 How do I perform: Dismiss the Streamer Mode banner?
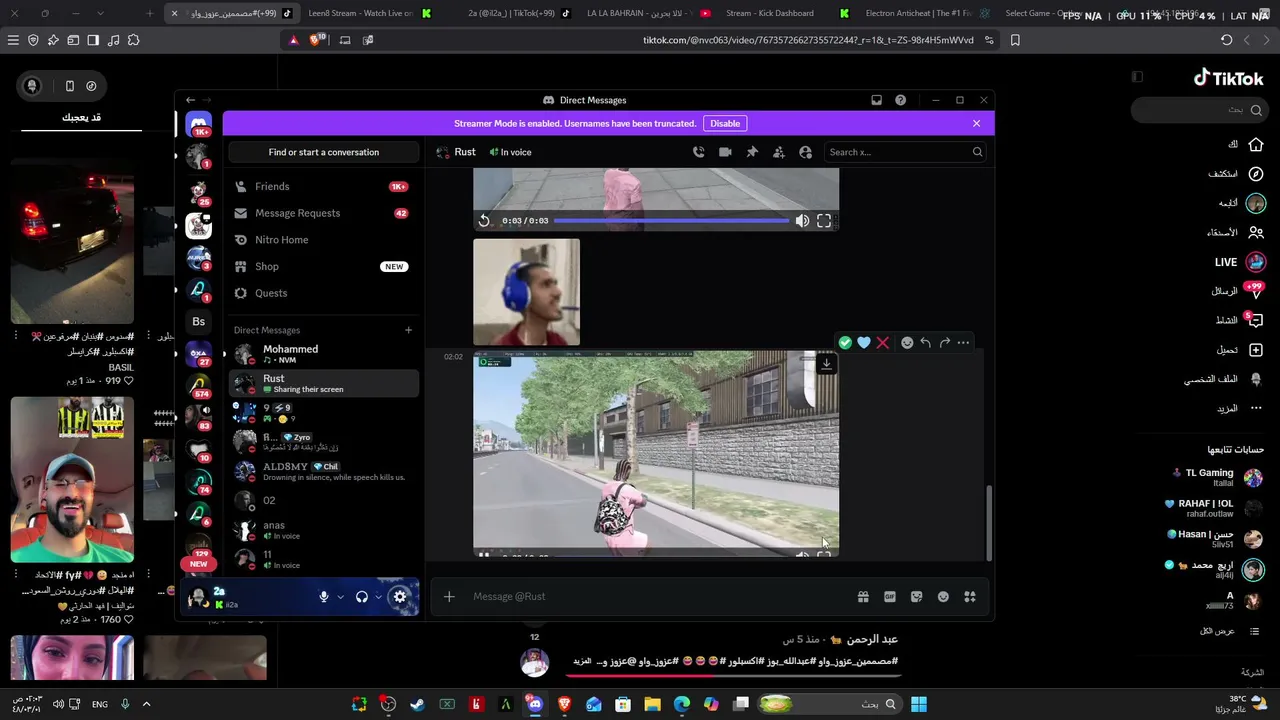click(976, 123)
